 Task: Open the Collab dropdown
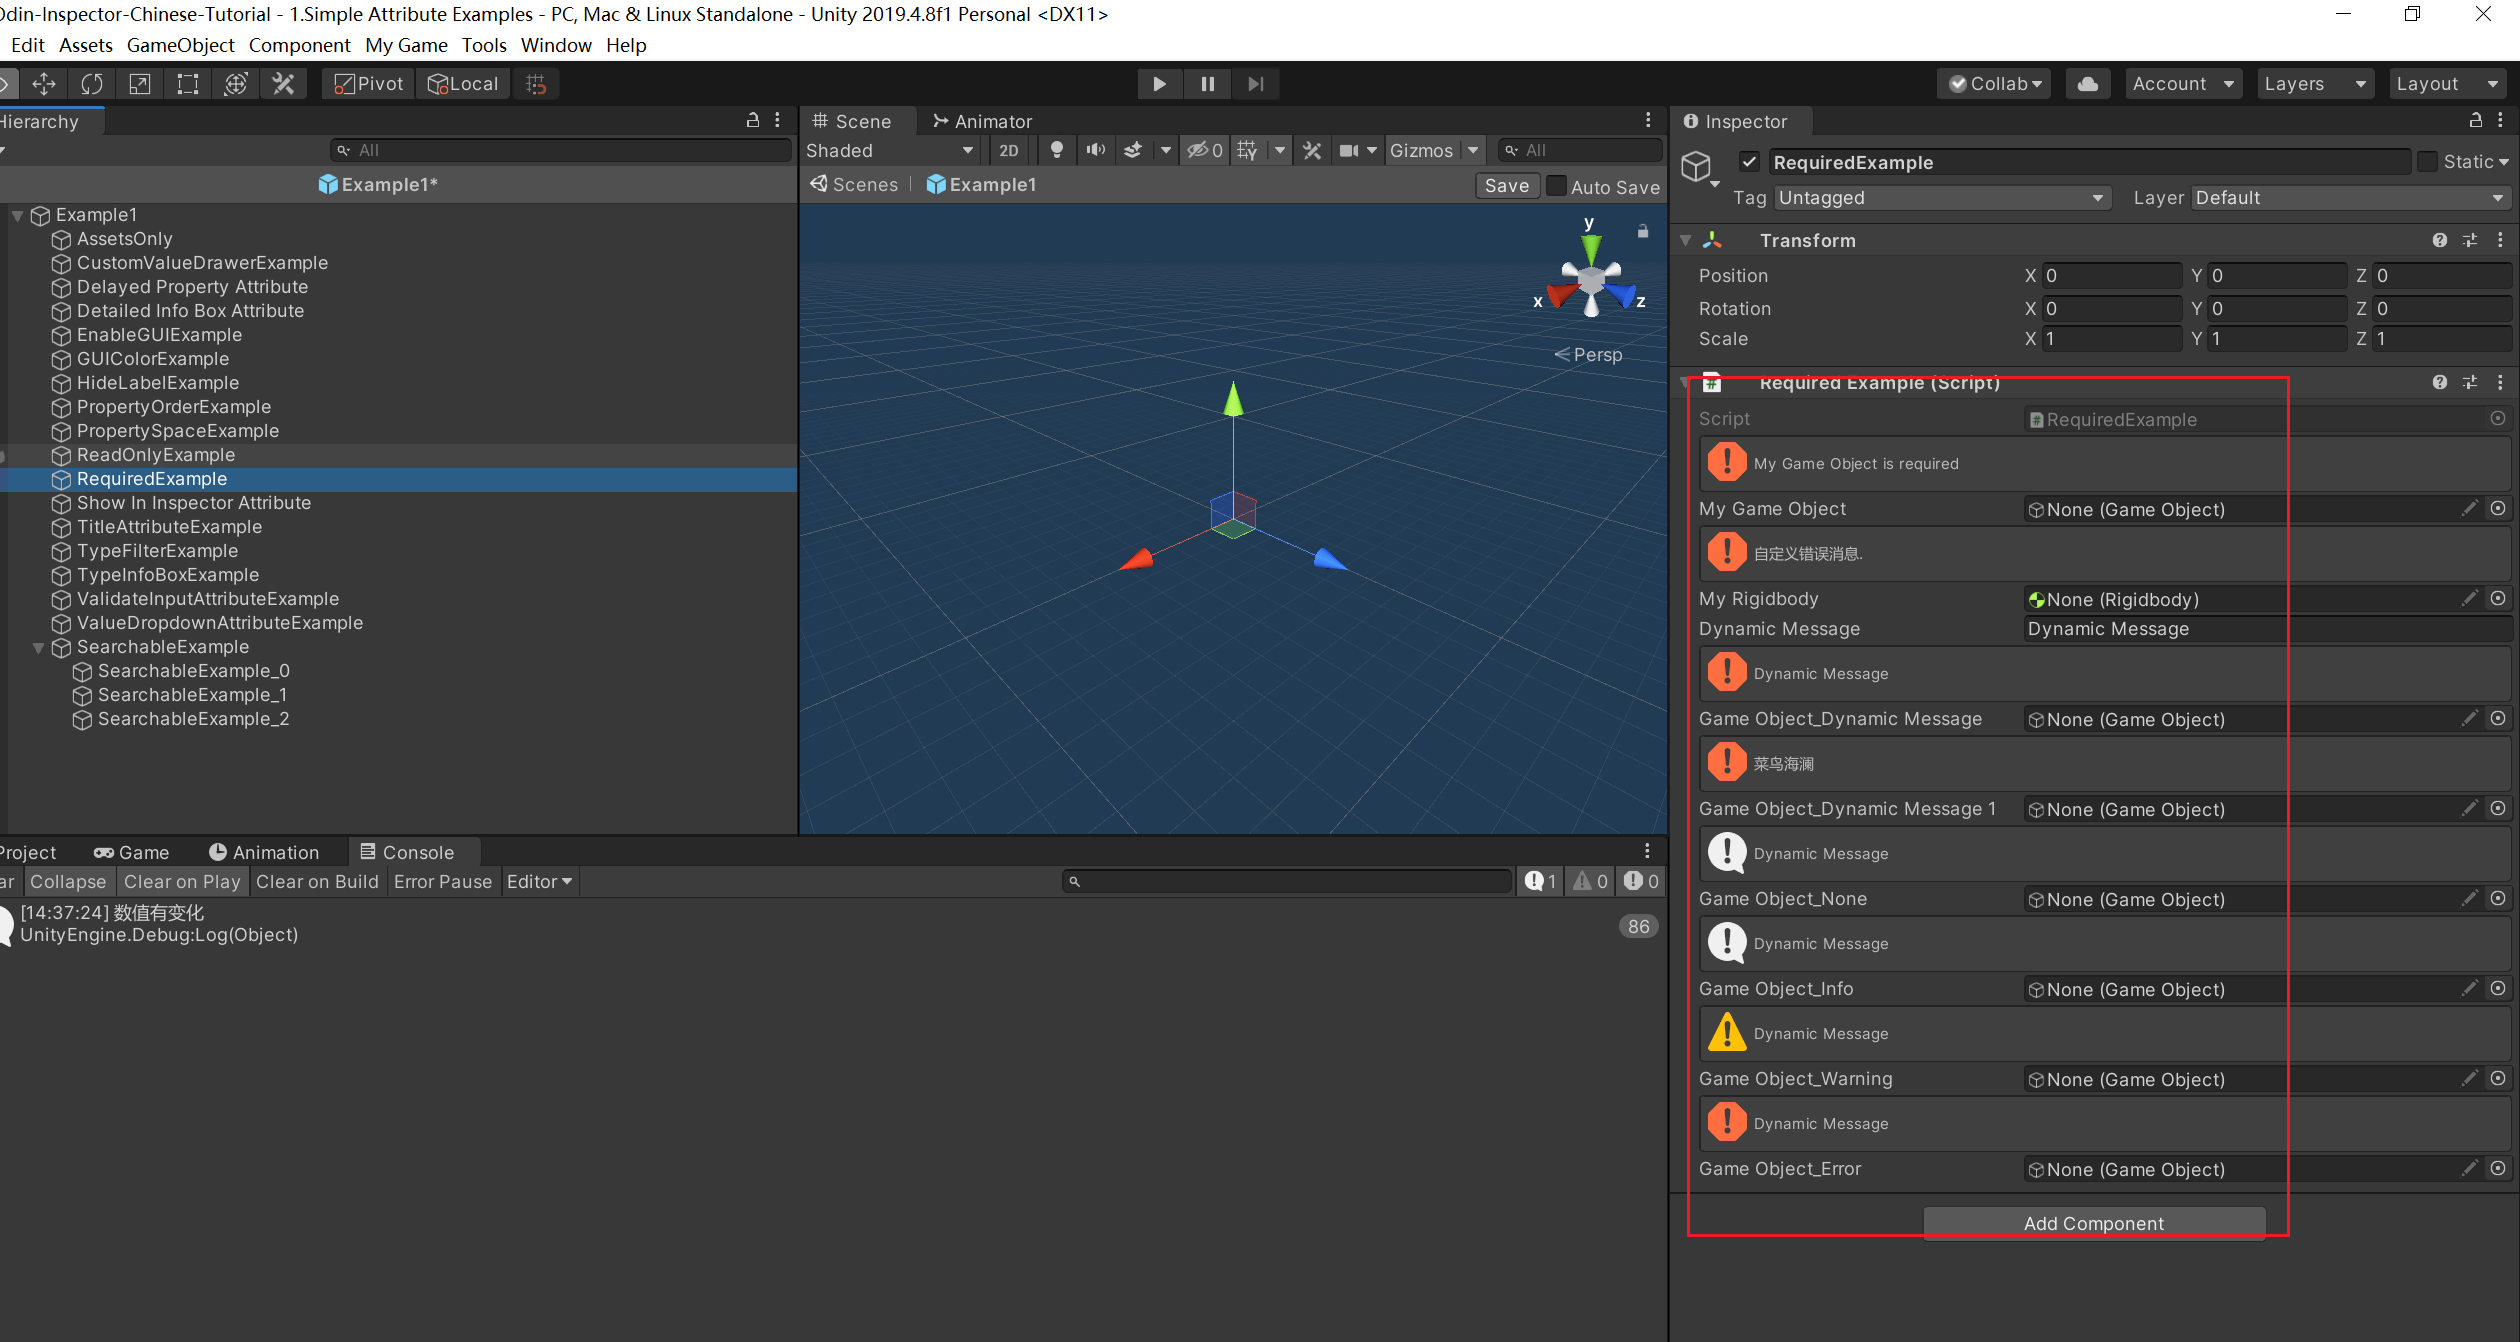1994,84
